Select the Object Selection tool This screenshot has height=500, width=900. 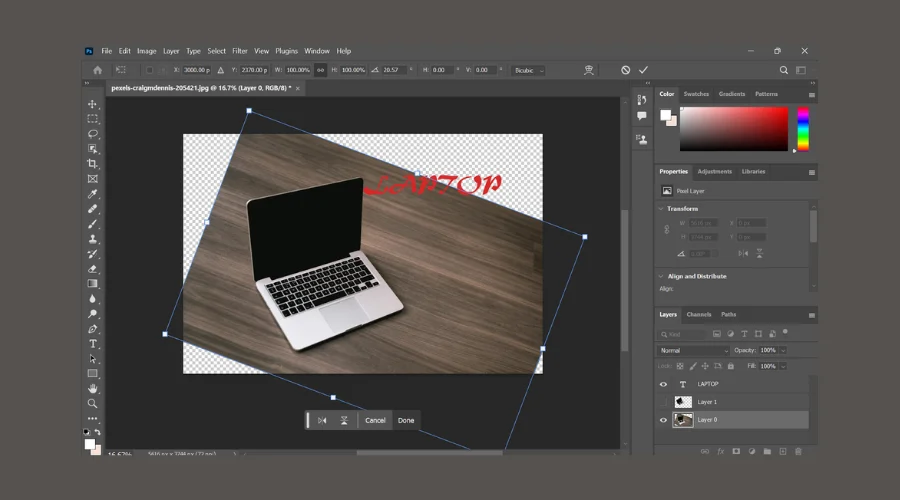tap(92, 149)
